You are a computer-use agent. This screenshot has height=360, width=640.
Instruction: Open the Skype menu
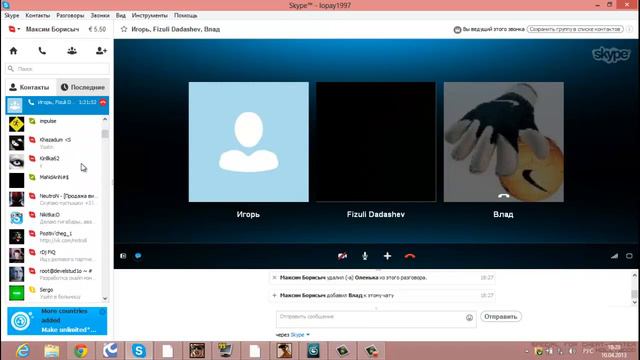pyautogui.click(x=12, y=16)
